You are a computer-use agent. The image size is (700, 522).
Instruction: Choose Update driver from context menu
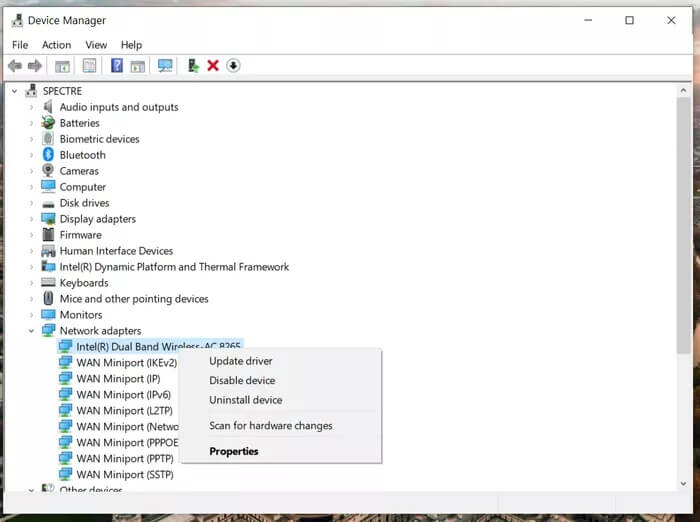(x=281, y=361)
